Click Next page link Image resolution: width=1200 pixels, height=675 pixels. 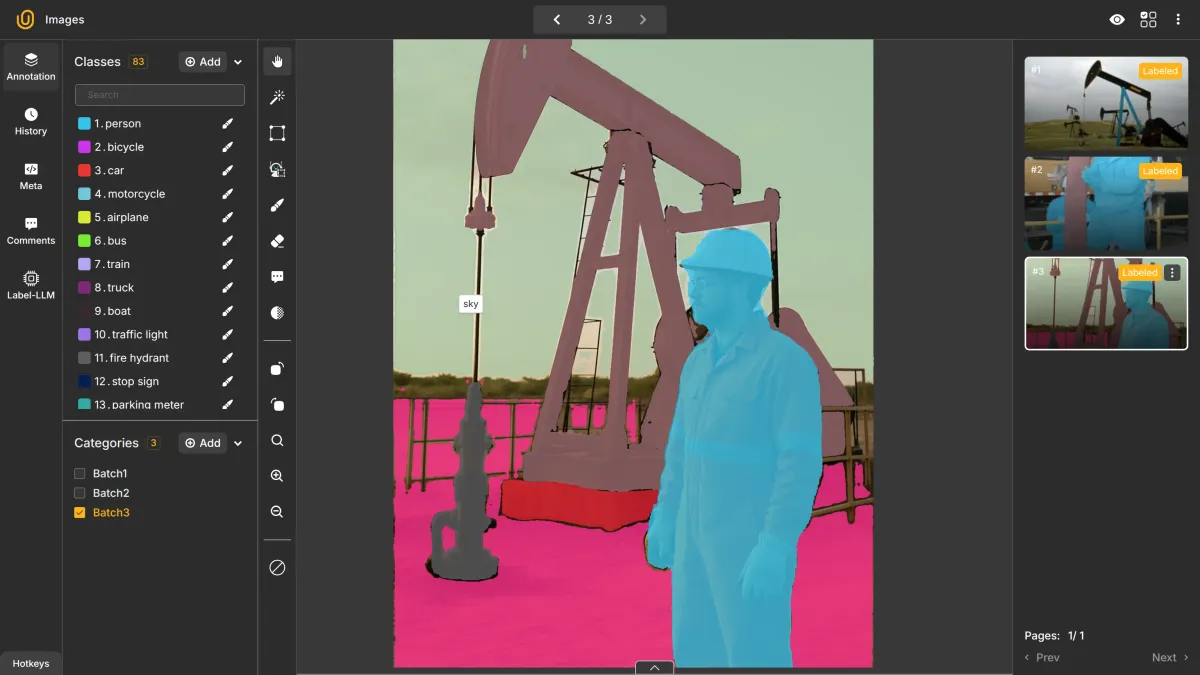(1170, 657)
